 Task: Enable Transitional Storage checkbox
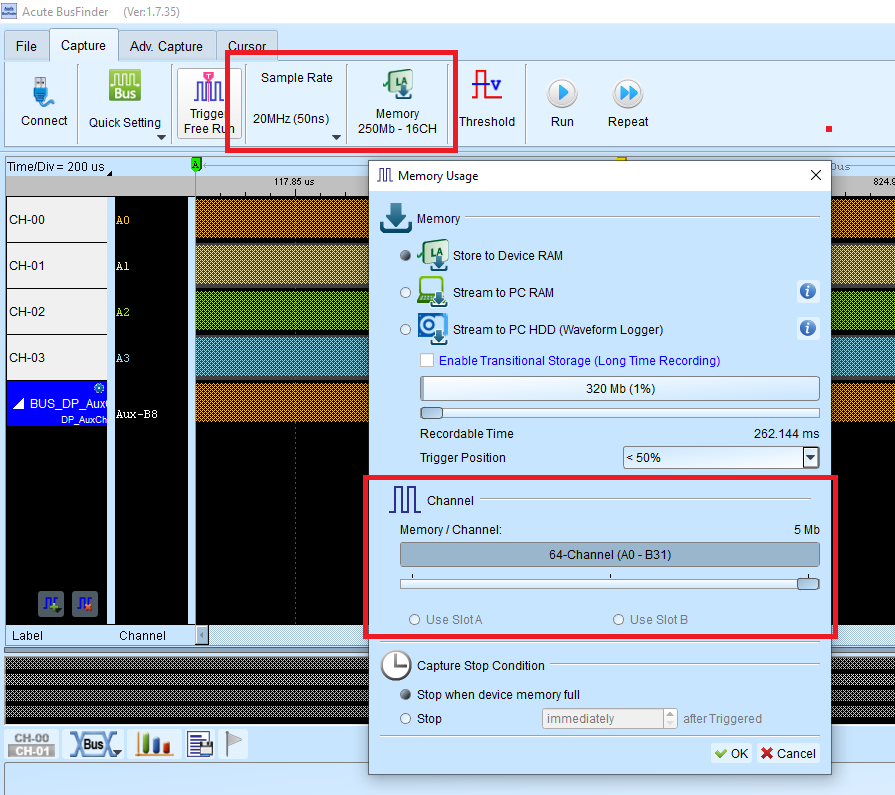[427, 361]
